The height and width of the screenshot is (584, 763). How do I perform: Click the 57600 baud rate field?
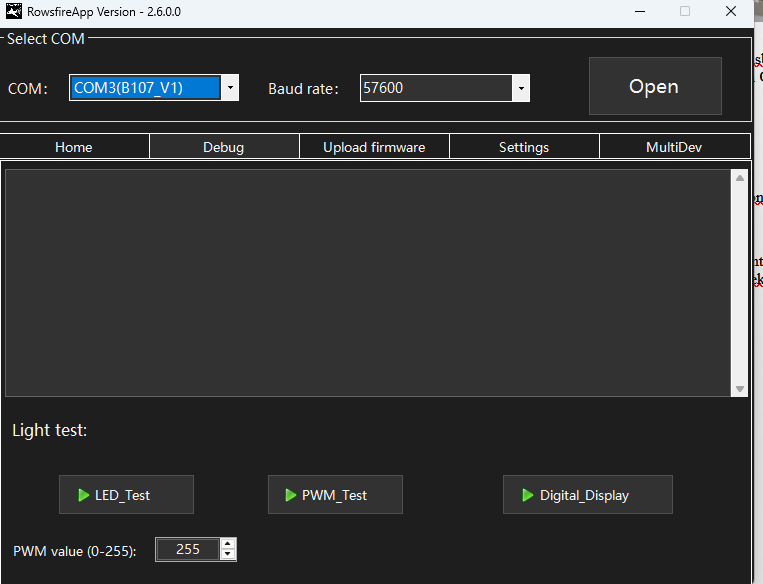(x=436, y=88)
